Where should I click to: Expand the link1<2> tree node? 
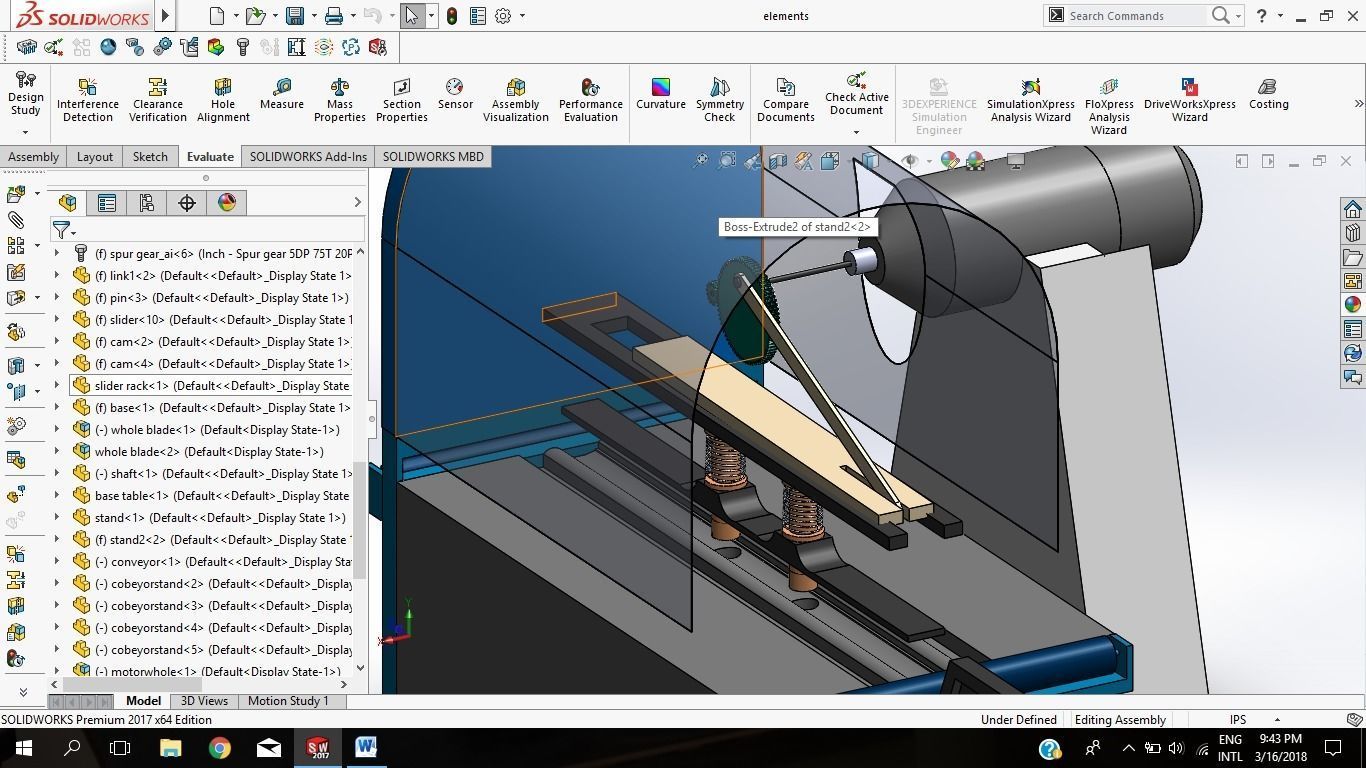[x=57, y=275]
